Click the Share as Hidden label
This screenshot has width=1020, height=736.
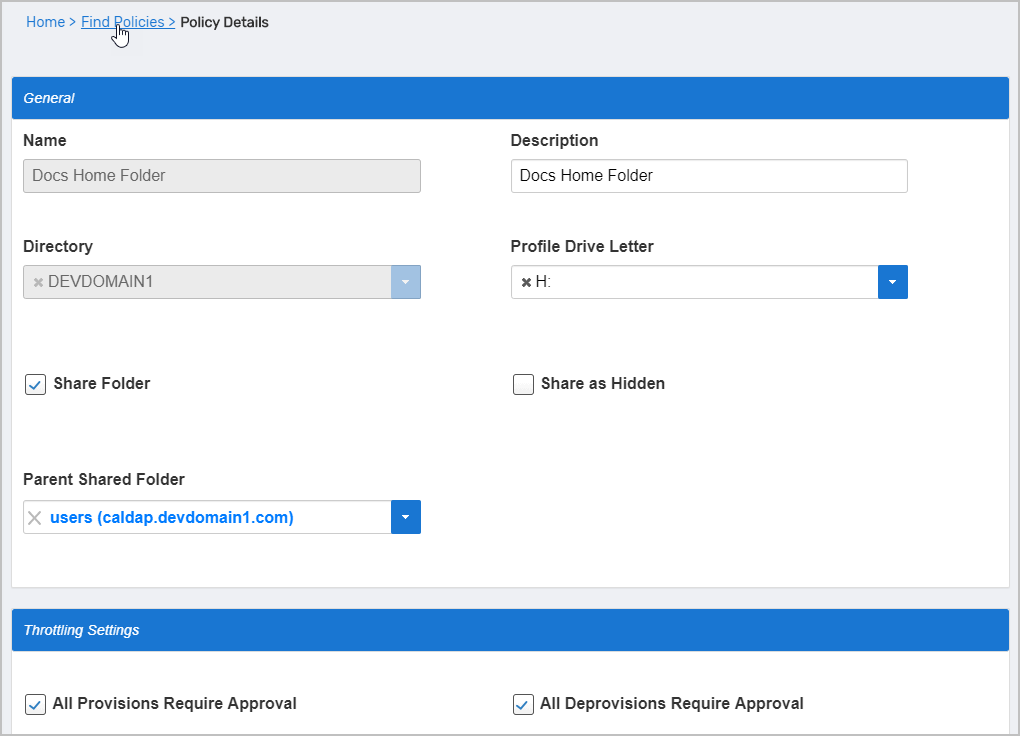point(602,384)
